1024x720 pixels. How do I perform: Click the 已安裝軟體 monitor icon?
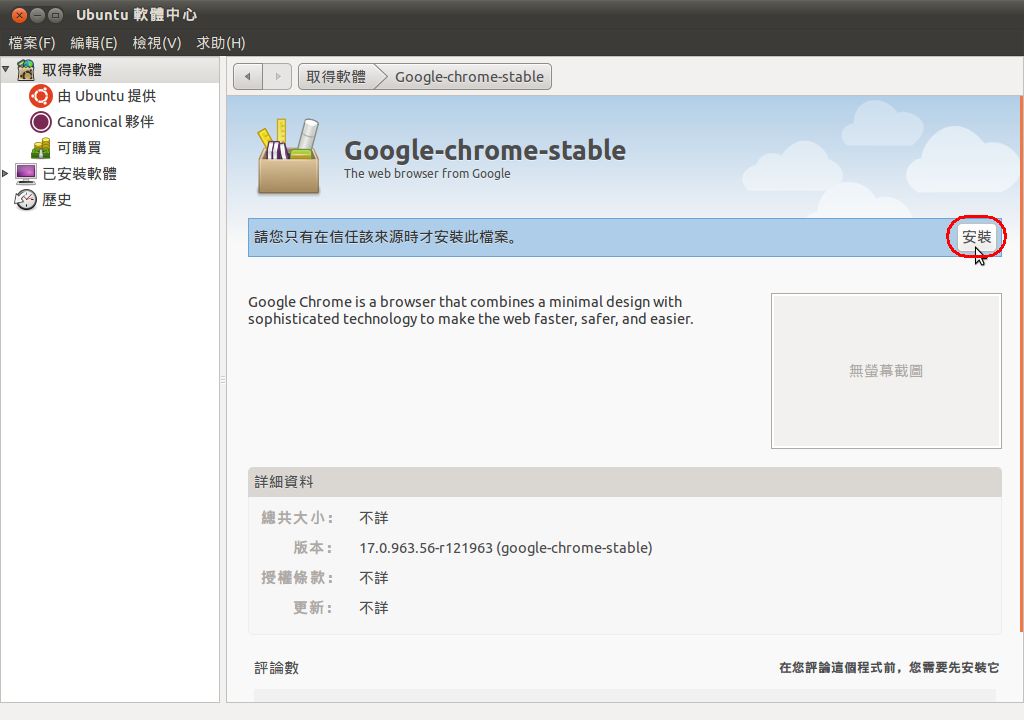click(x=25, y=174)
